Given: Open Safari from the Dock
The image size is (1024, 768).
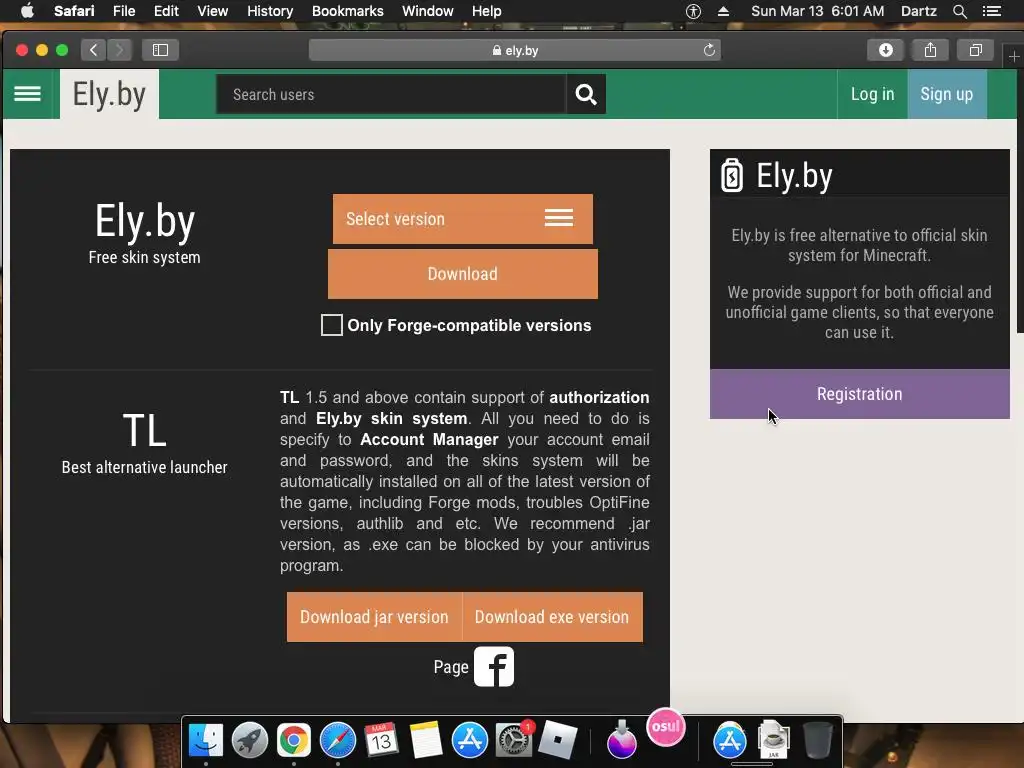Looking at the screenshot, I should pyautogui.click(x=338, y=741).
